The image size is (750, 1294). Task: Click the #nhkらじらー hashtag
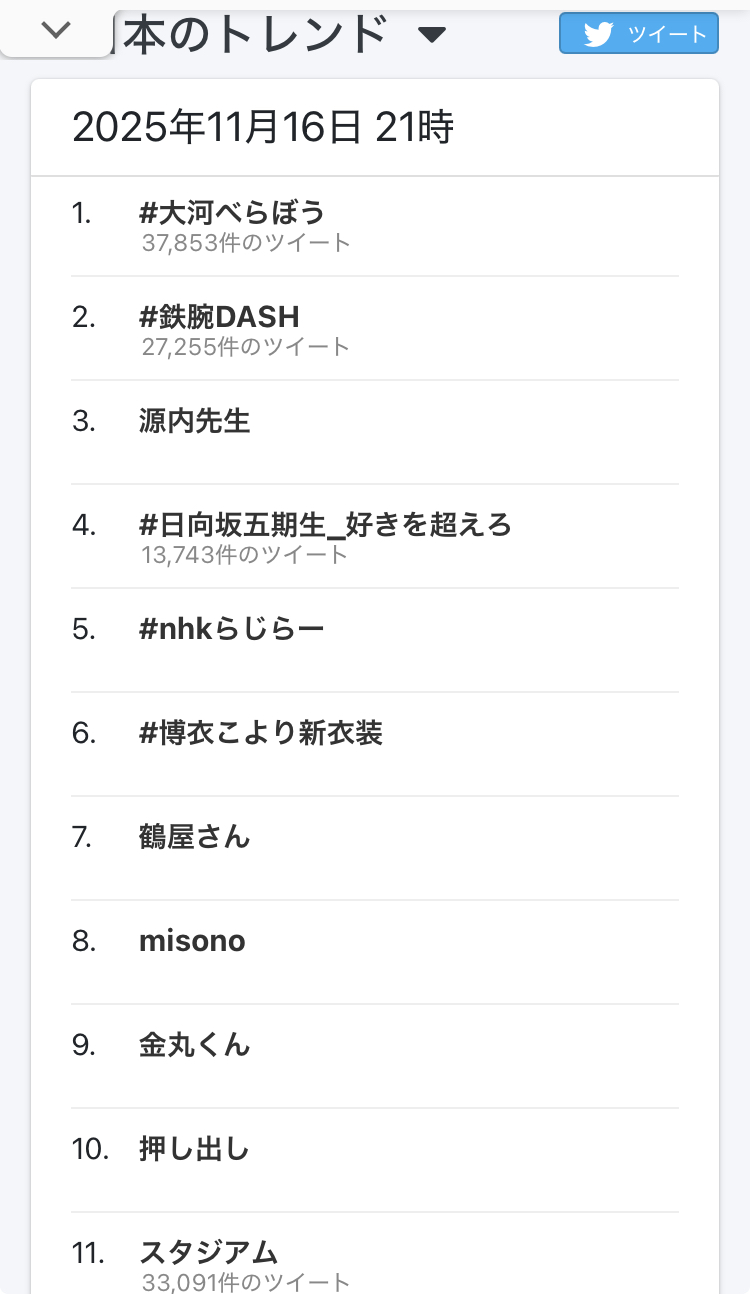[x=232, y=629]
